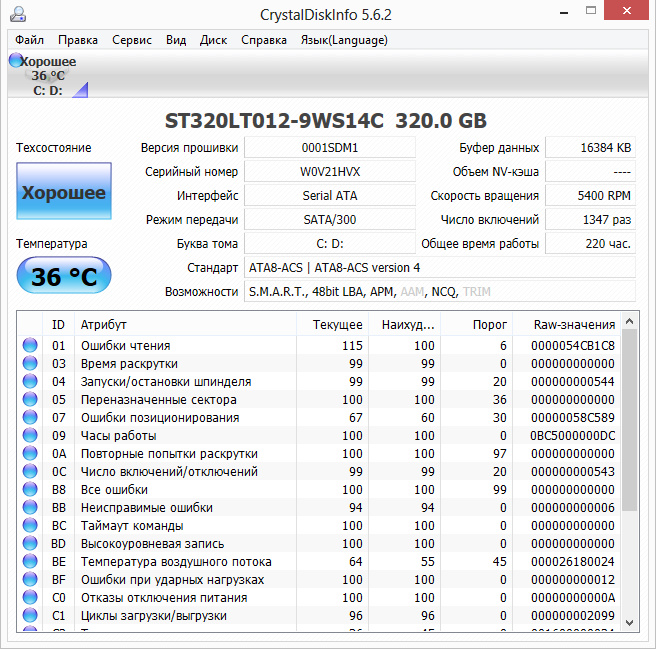Click status orb for Таймаут команды row
This screenshot has width=656, height=649.
30,525
